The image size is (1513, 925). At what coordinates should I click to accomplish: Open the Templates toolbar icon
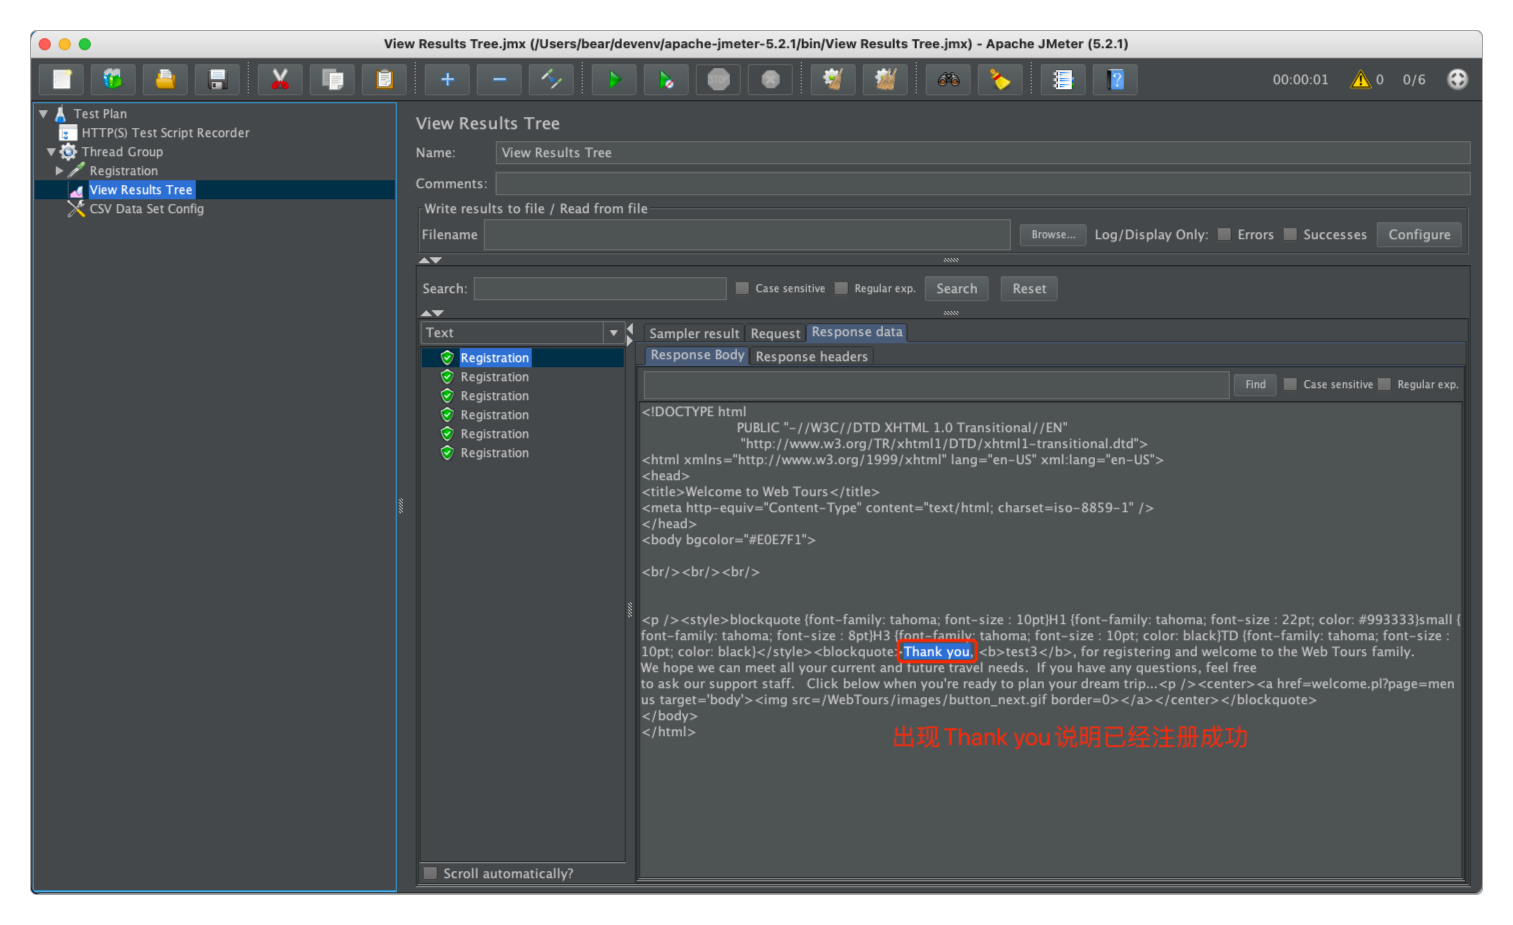point(113,79)
